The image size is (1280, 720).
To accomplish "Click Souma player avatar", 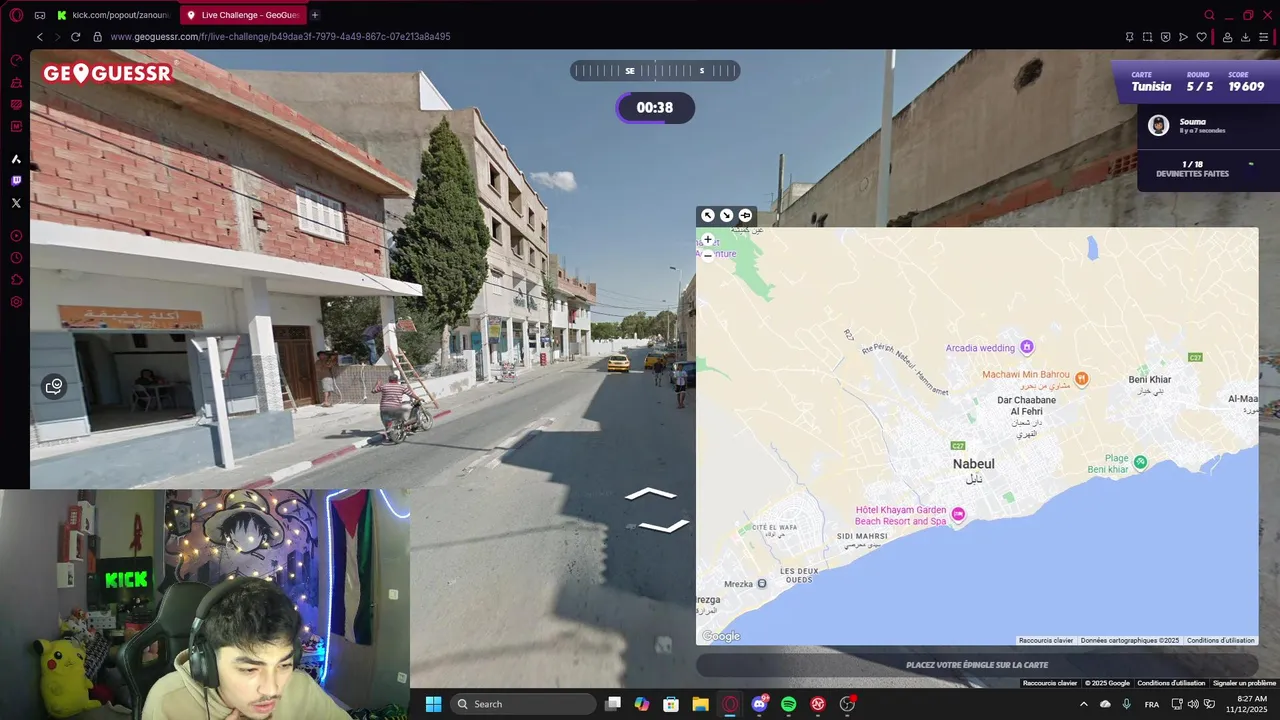I will tap(1158, 125).
